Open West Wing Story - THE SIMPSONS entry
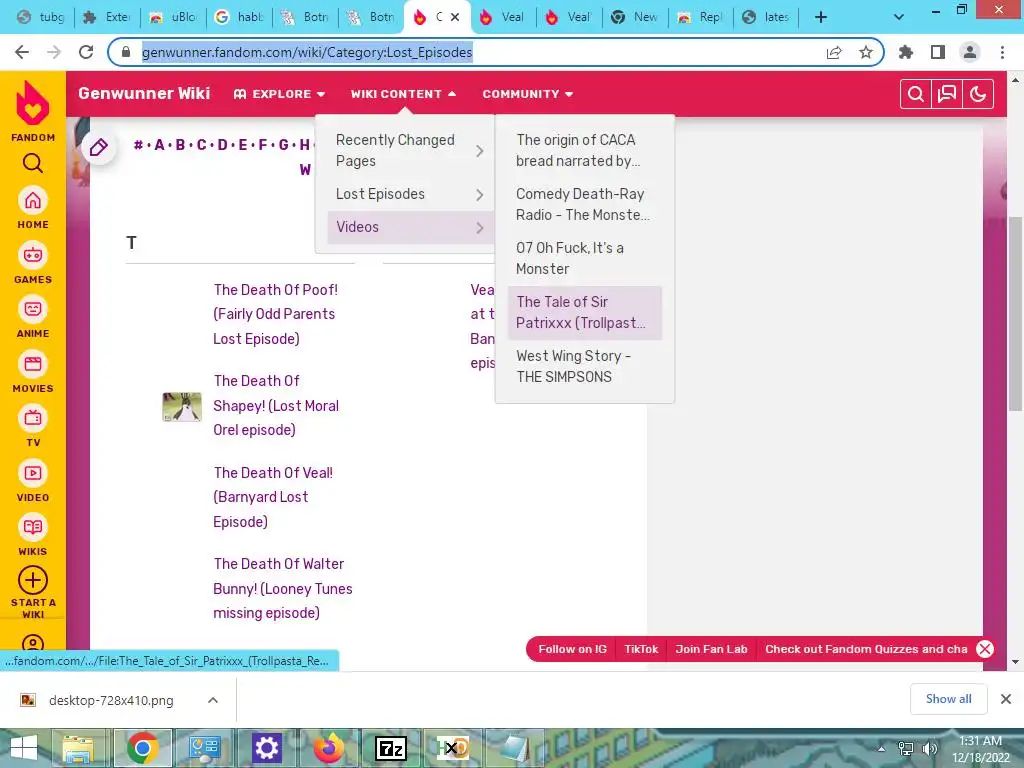This screenshot has height=768, width=1024. click(x=585, y=366)
